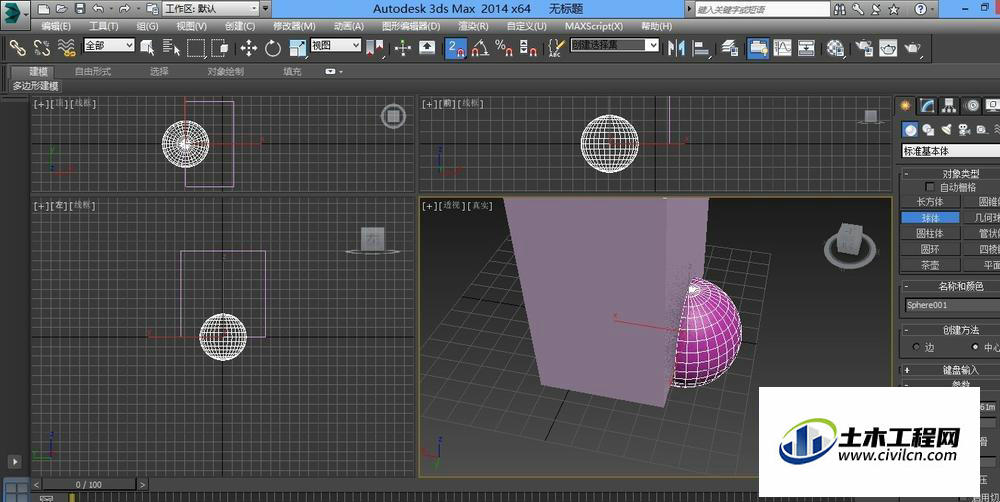Open the workspace selector dropdown

(x=210, y=9)
